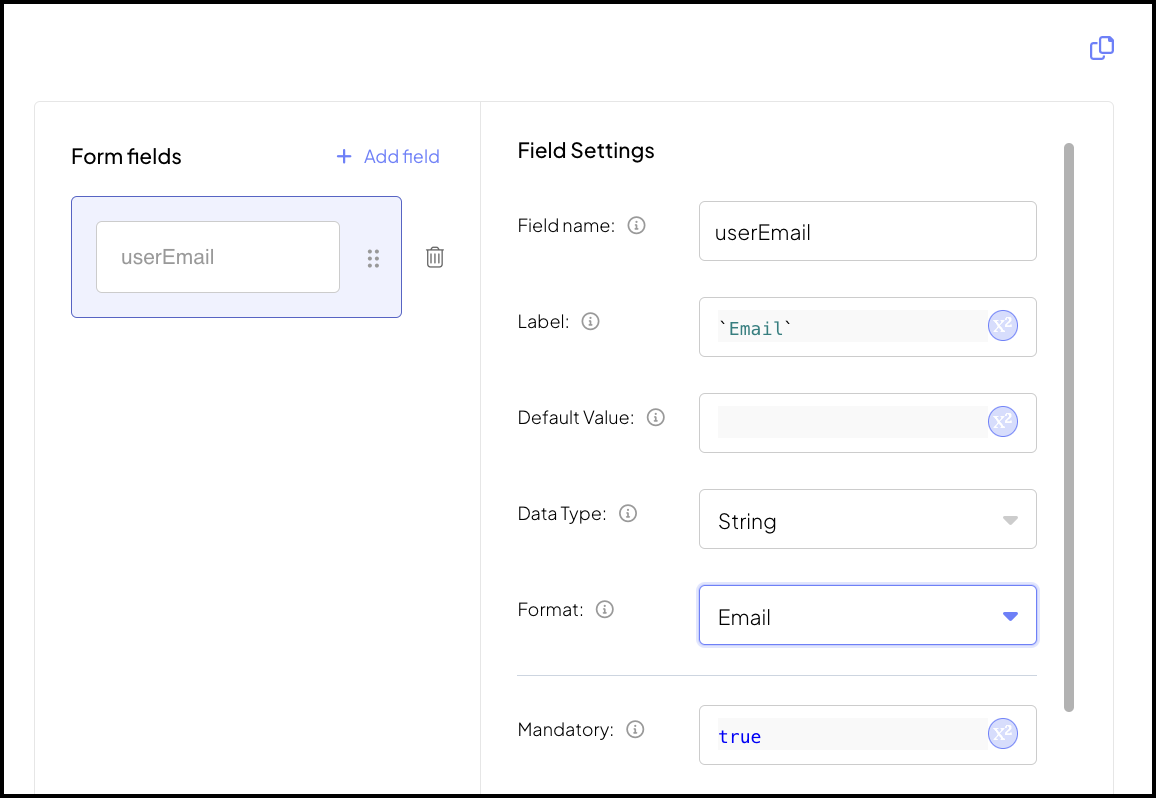Click the info icon beside Field name
The width and height of the screenshot is (1156, 798).
(636, 226)
